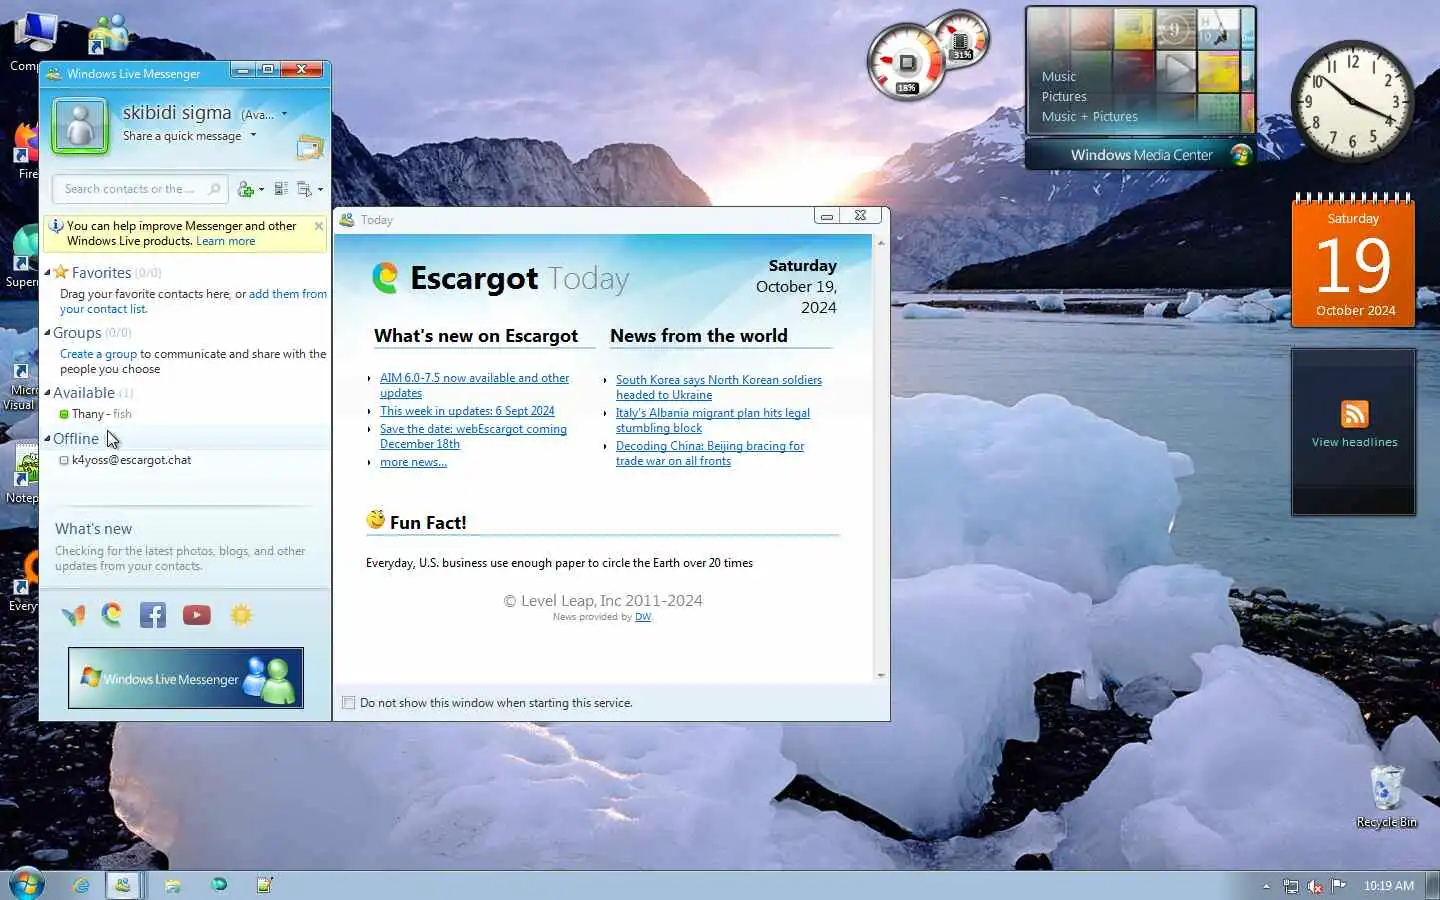Click View headlines in feed gadget
The width and height of the screenshot is (1440, 900).
click(1354, 442)
